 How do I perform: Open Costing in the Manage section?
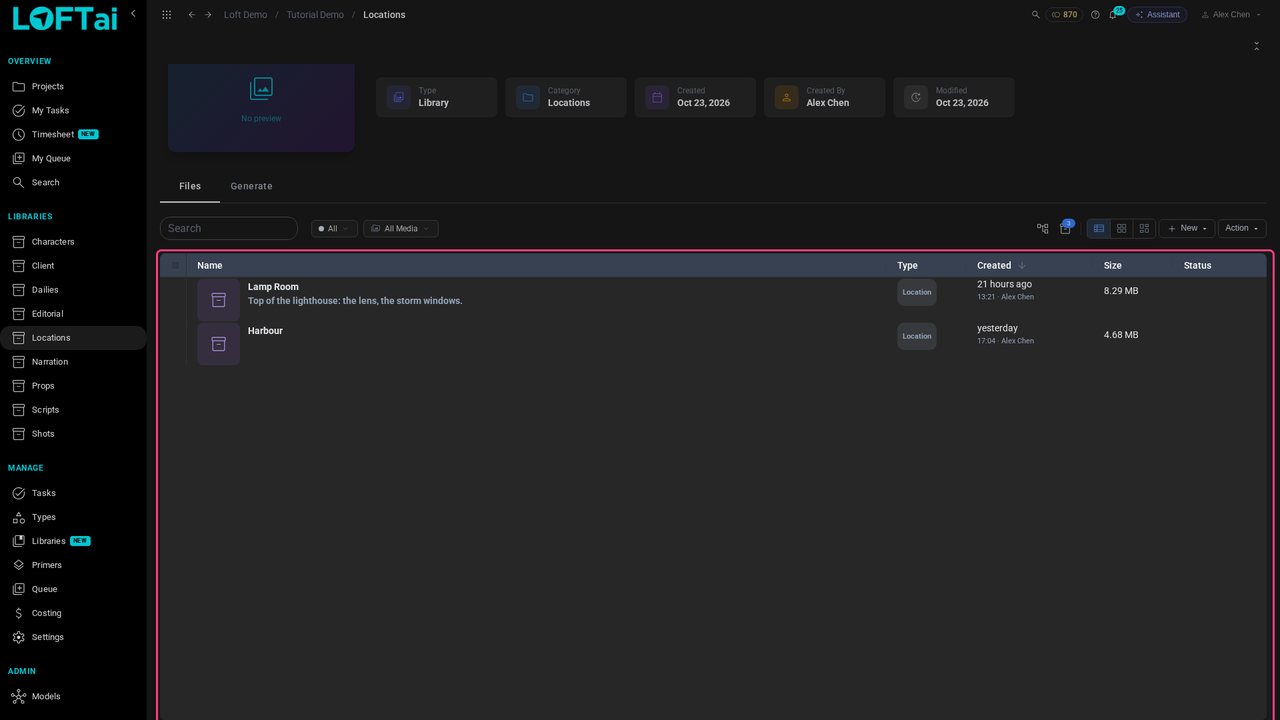click(x=73, y=613)
